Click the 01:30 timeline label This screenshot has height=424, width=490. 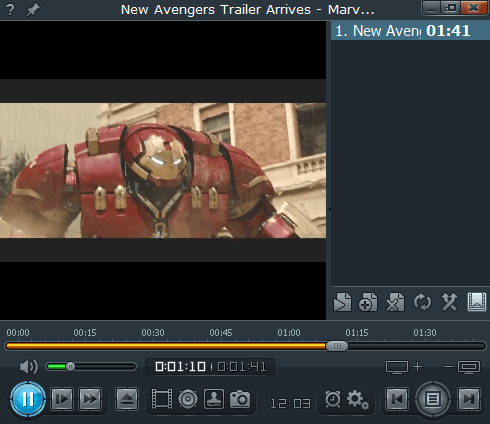pos(425,333)
